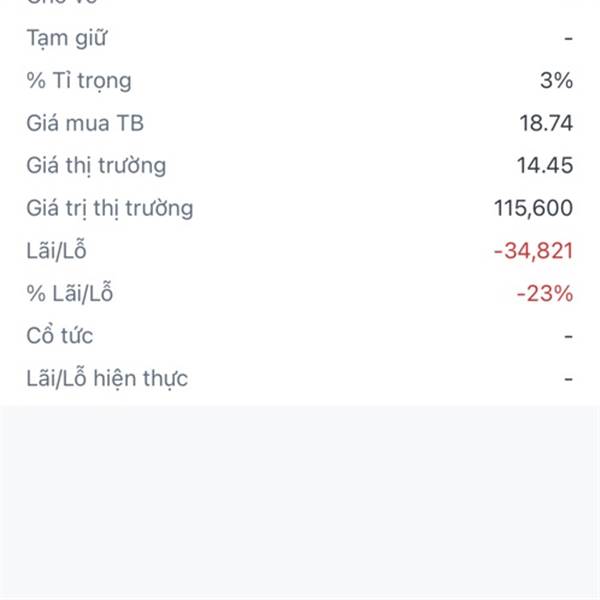Image resolution: width=600 pixels, height=600 pixels.
Task: Click the dash value beside Tạm giữ
Action: point(568,38)
